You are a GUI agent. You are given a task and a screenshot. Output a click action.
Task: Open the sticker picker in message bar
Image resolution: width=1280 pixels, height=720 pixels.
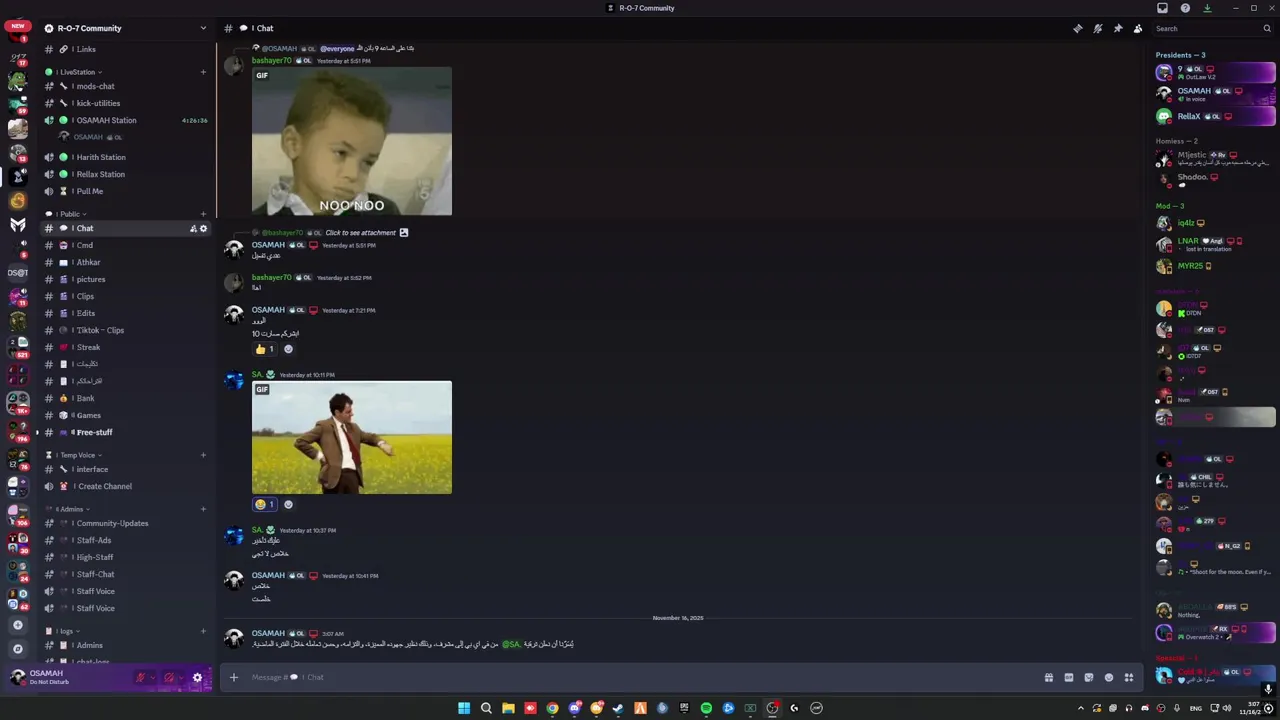[x=1089, y=677]
